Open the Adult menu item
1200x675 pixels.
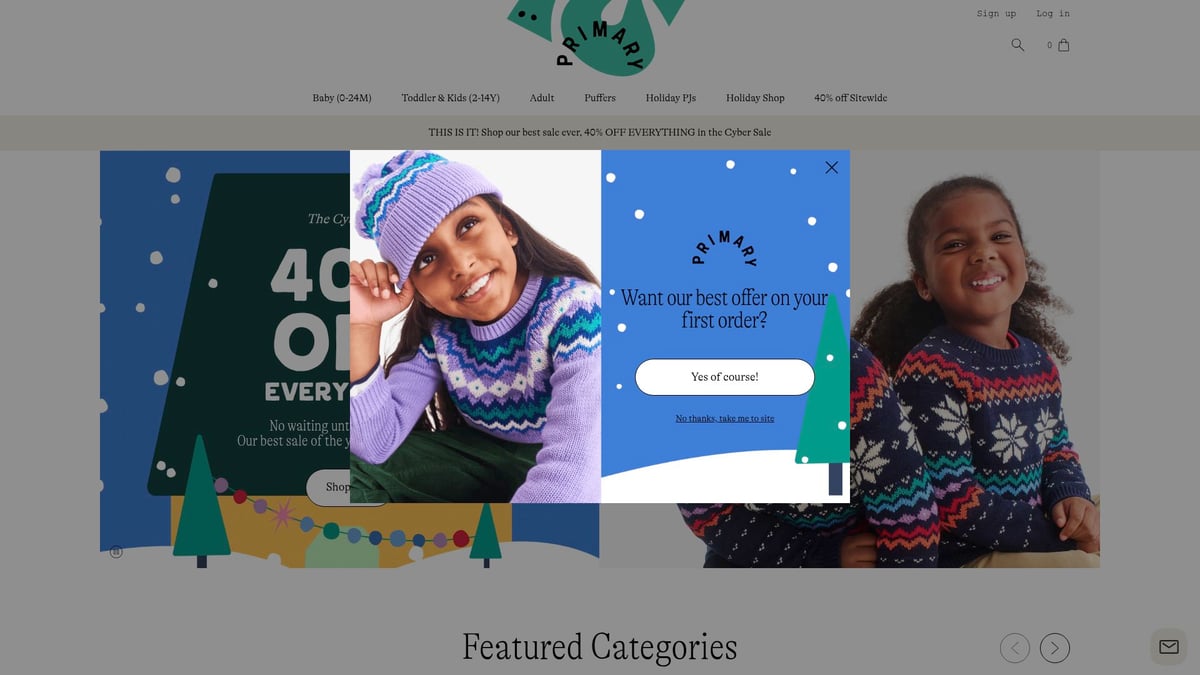(542, 98)
